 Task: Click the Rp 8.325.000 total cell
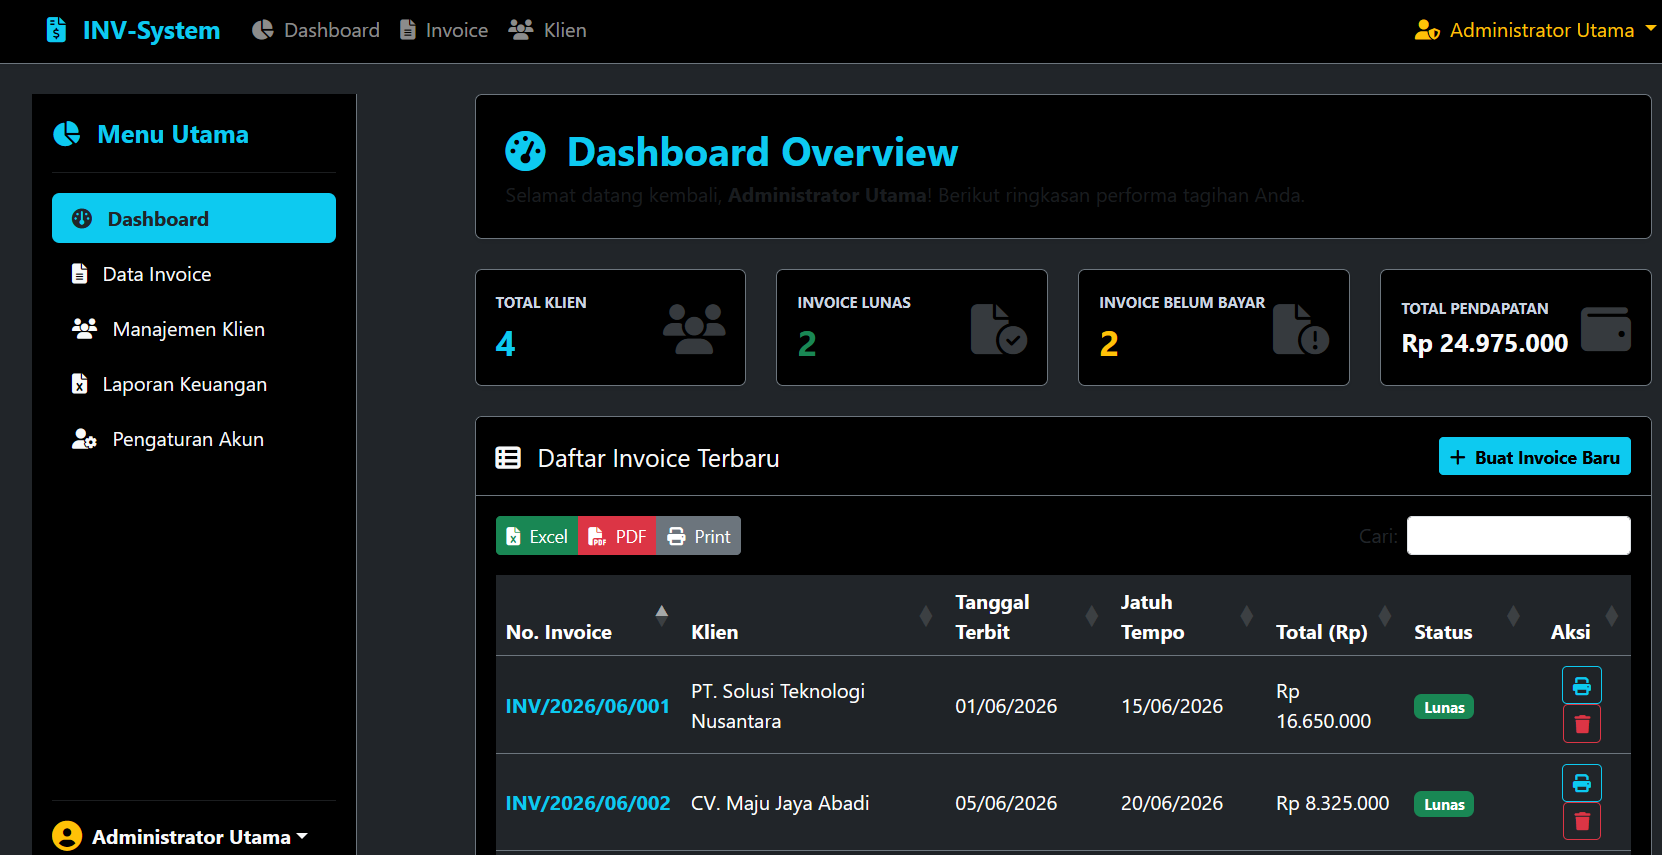[x=1333, y=803]
